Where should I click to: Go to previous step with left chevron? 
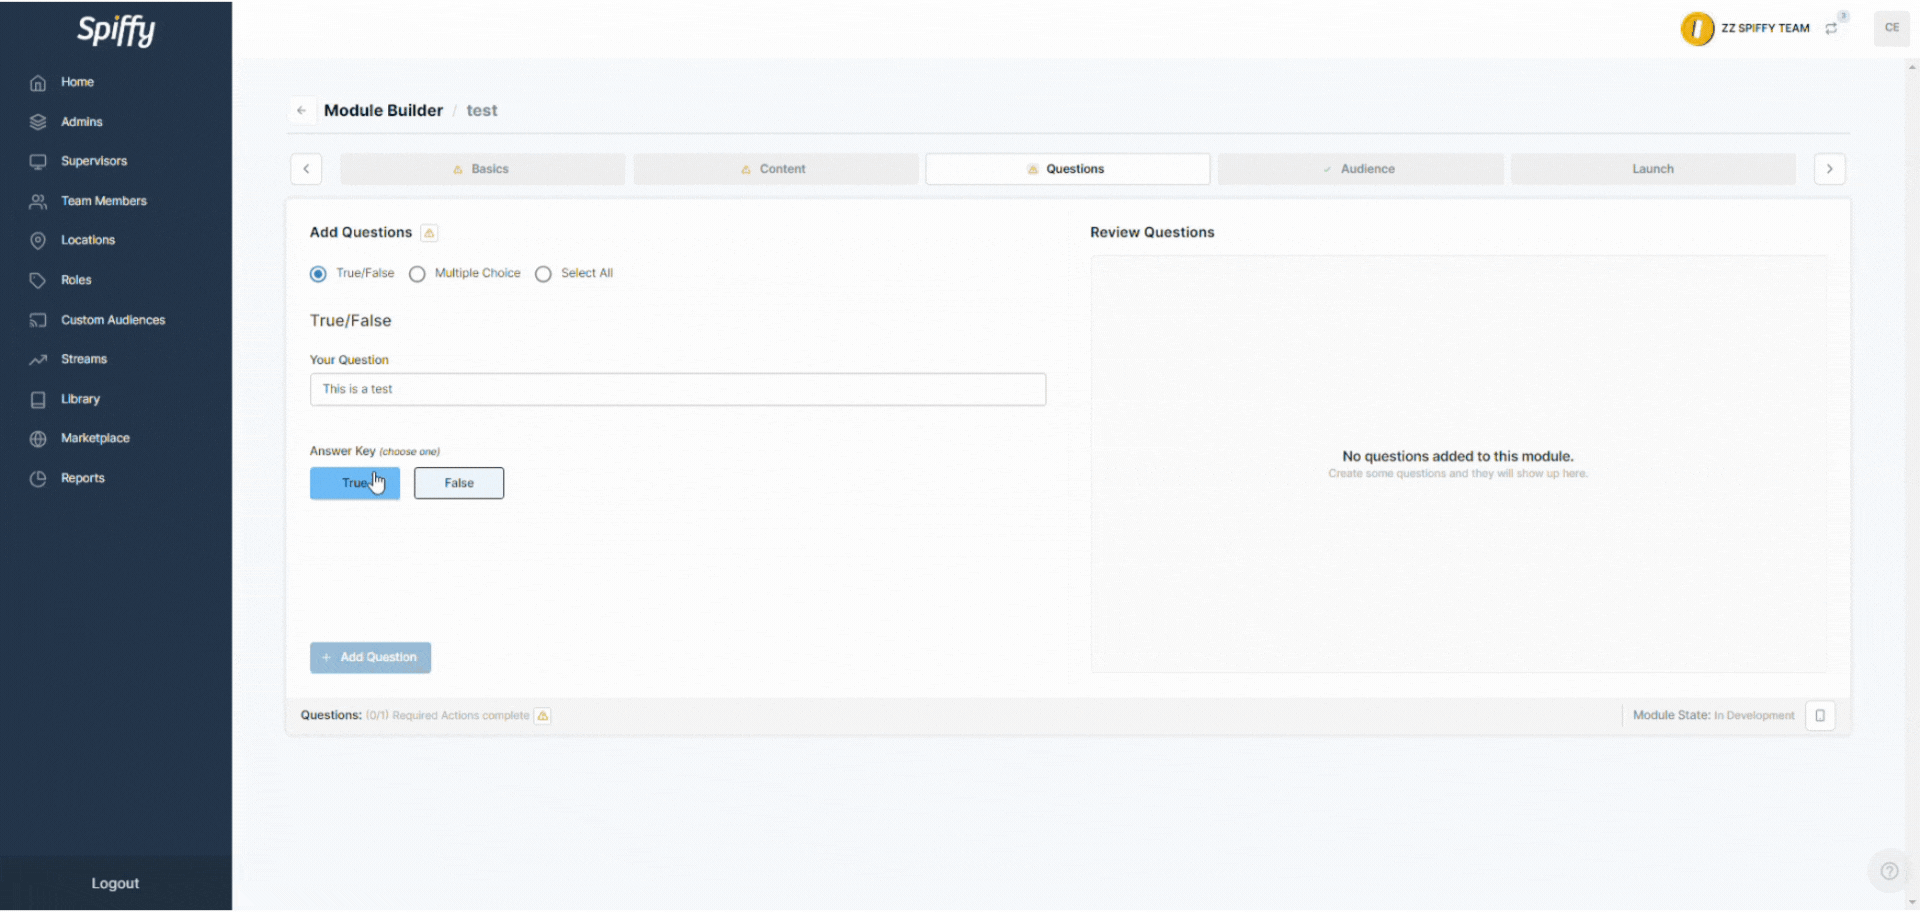pos(306,169)
